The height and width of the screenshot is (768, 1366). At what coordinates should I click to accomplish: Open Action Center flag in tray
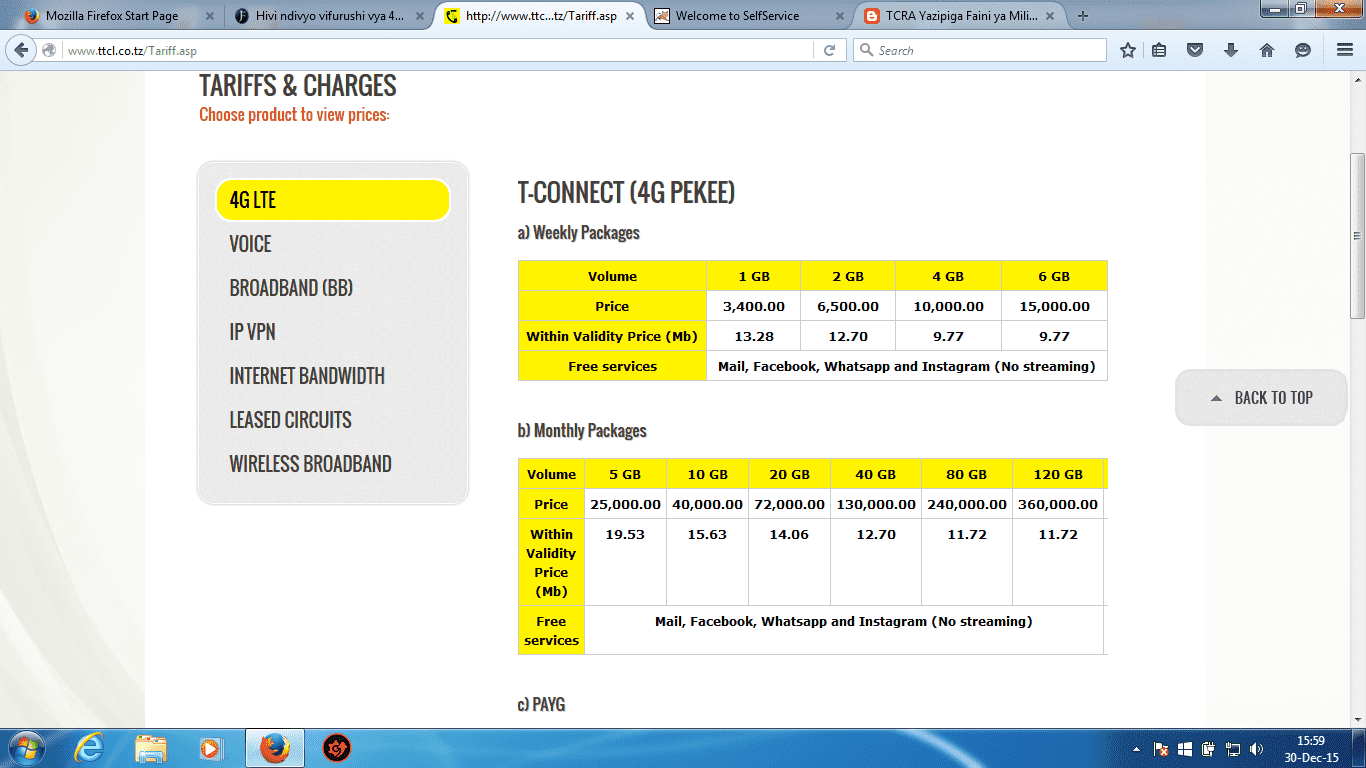[1161, 749]
